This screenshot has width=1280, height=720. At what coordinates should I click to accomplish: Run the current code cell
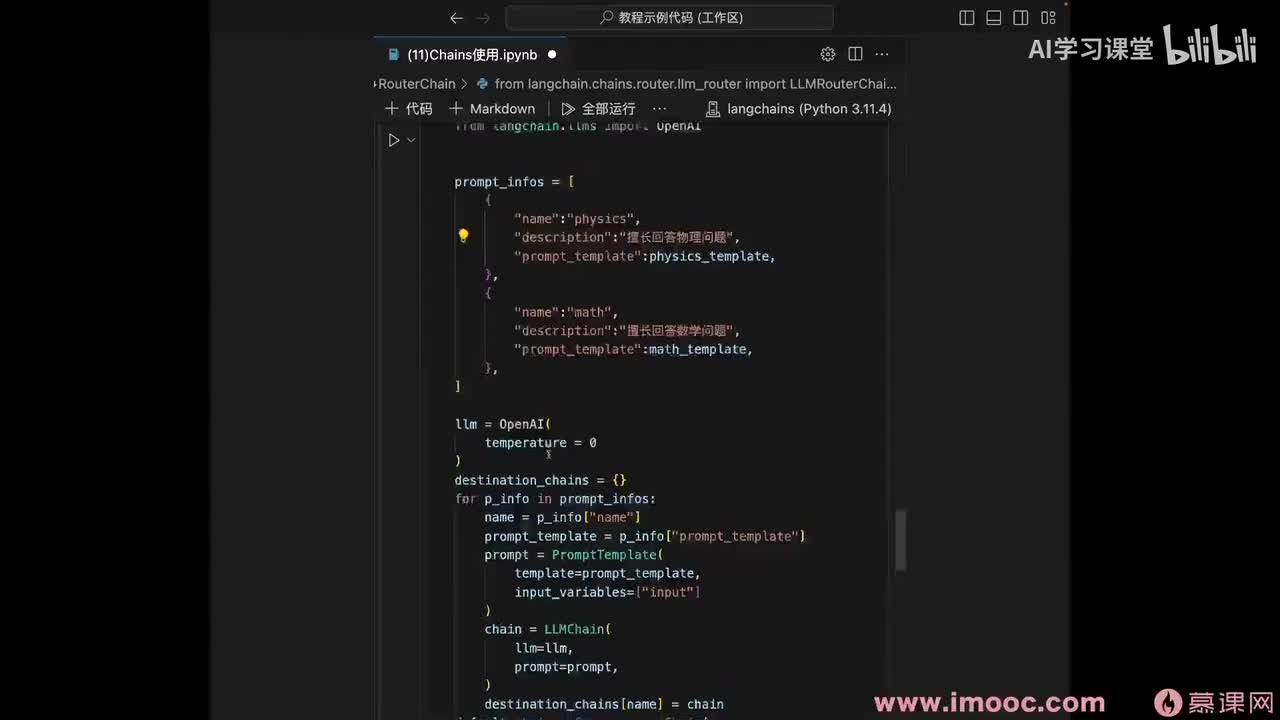pos(394,140)
